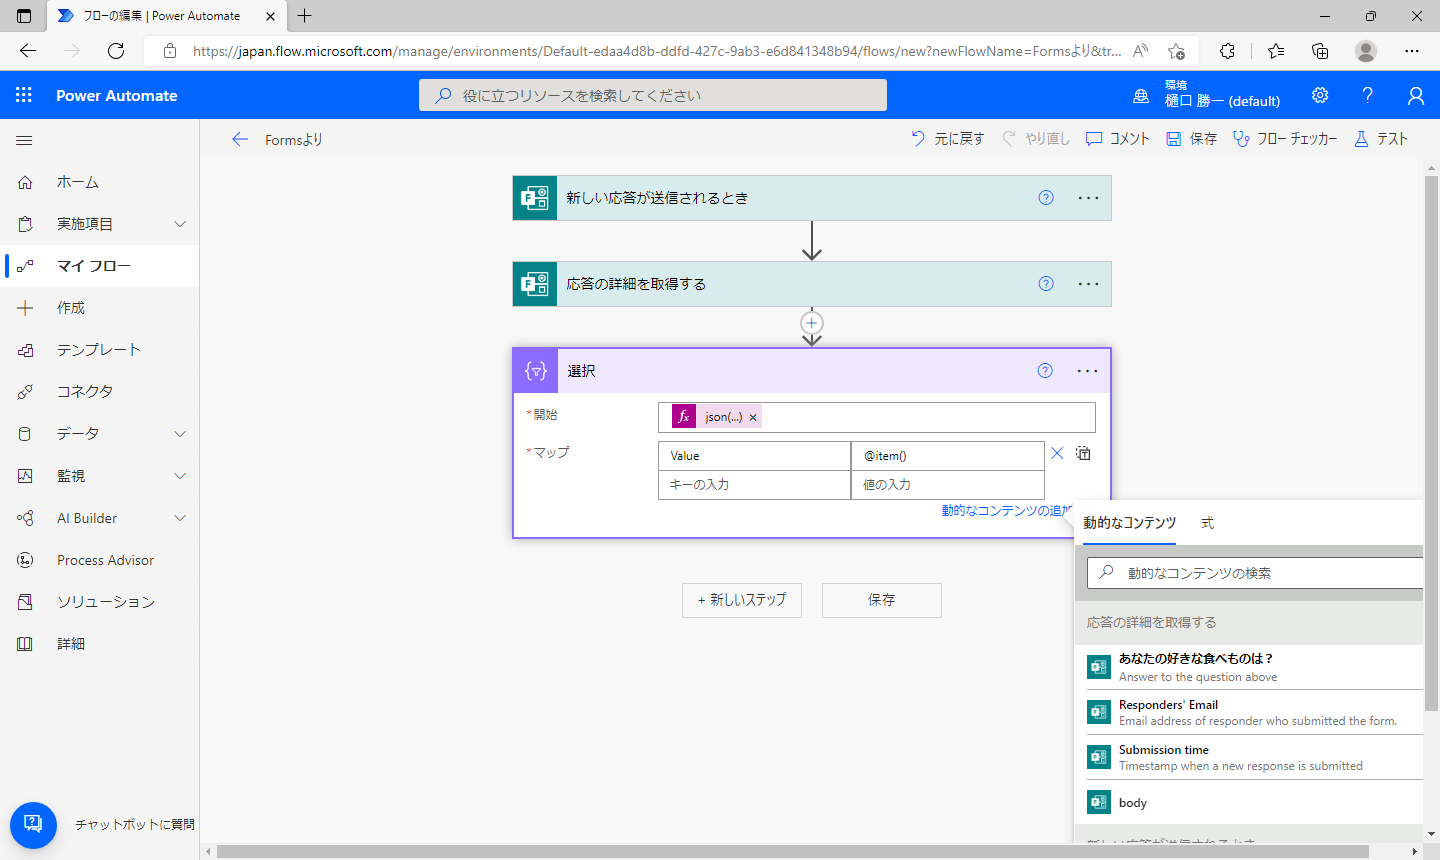Viewport: 1440px width, 860px height.
Task: Focus the 動的なコンテンツの検索 box
Action: coord(1255,573)
